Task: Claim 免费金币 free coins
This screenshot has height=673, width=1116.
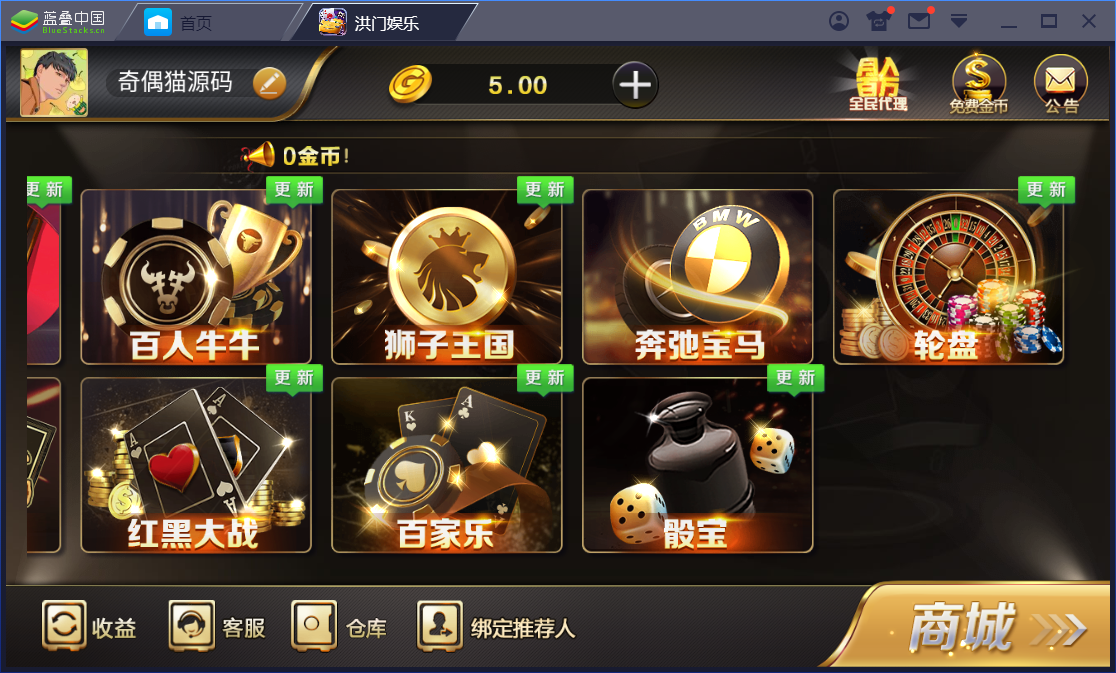Action: [979, 84]
